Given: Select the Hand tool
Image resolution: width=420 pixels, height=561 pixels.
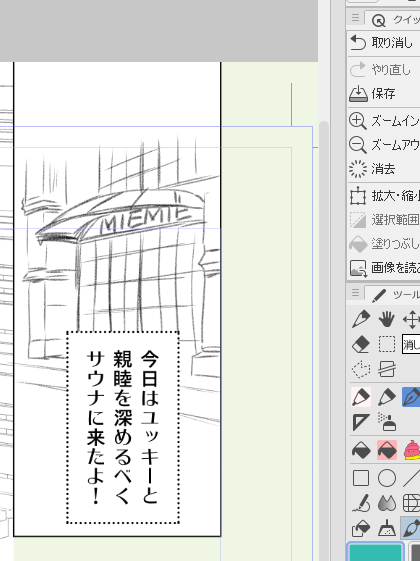Looking at the screenshot, I should pos(386,319).
